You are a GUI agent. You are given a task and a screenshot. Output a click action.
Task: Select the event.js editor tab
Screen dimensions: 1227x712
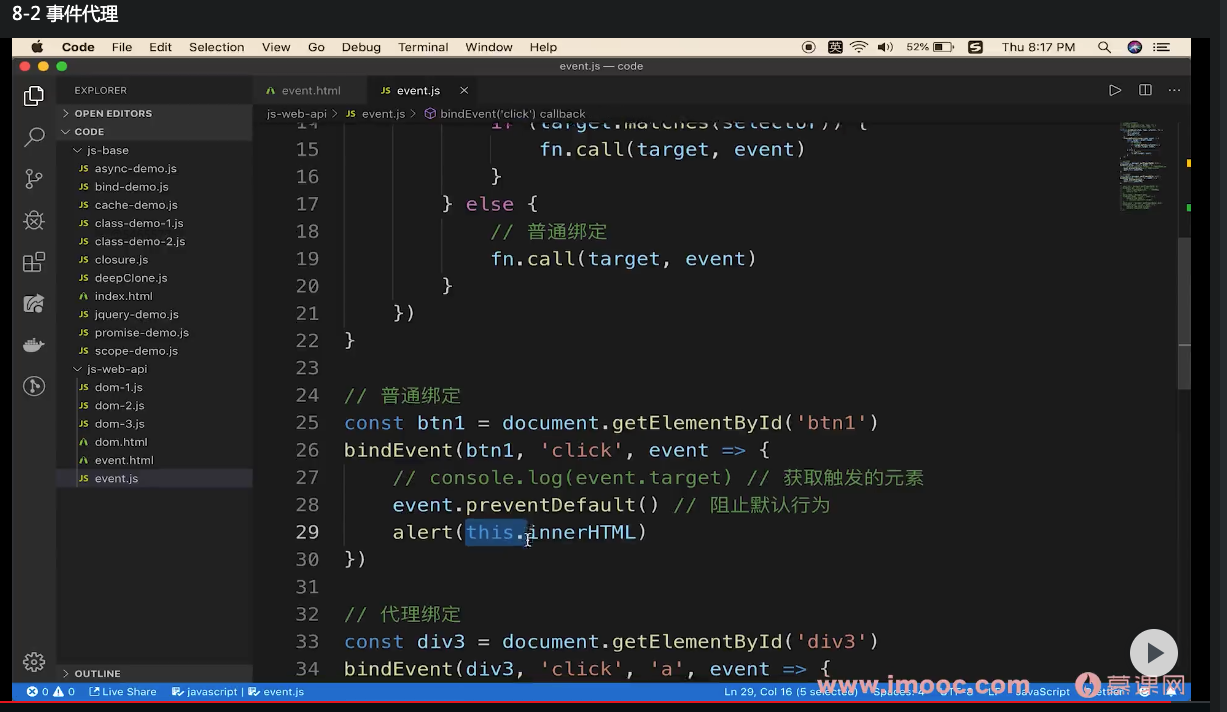[x=418, y=90]
